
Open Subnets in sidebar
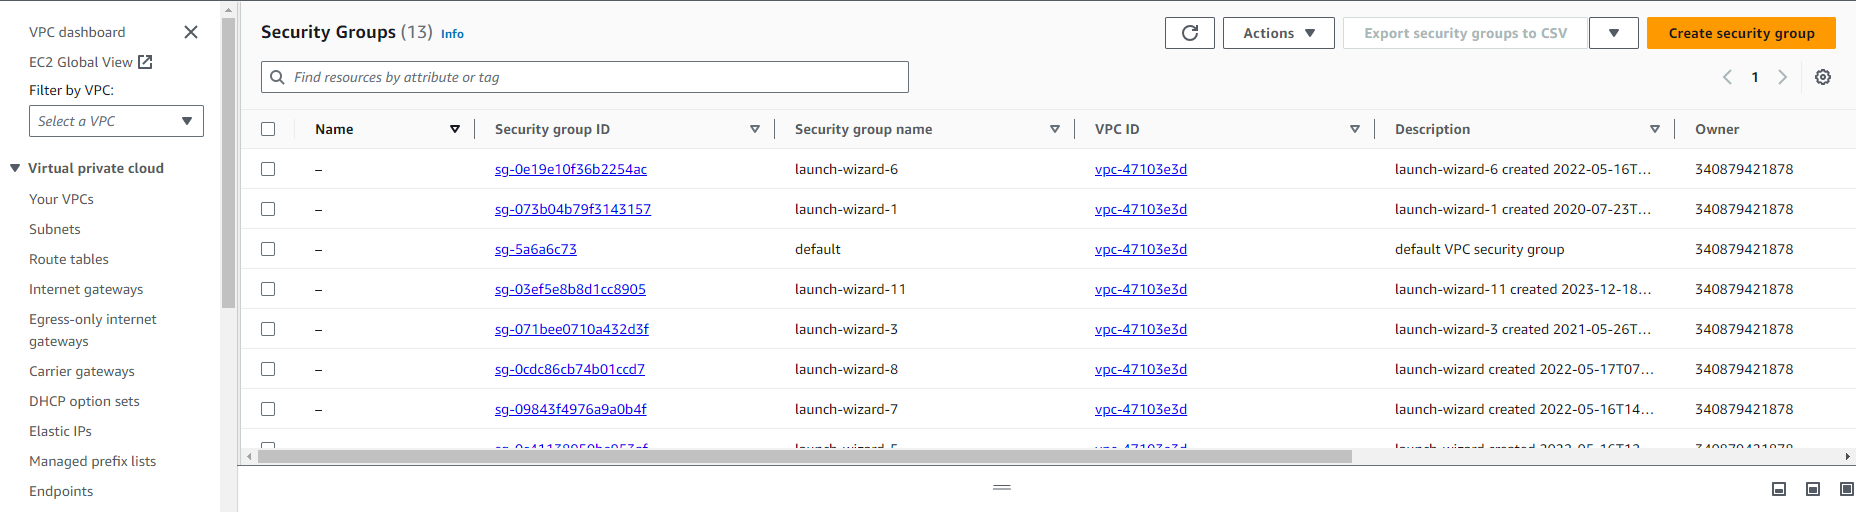54,229
